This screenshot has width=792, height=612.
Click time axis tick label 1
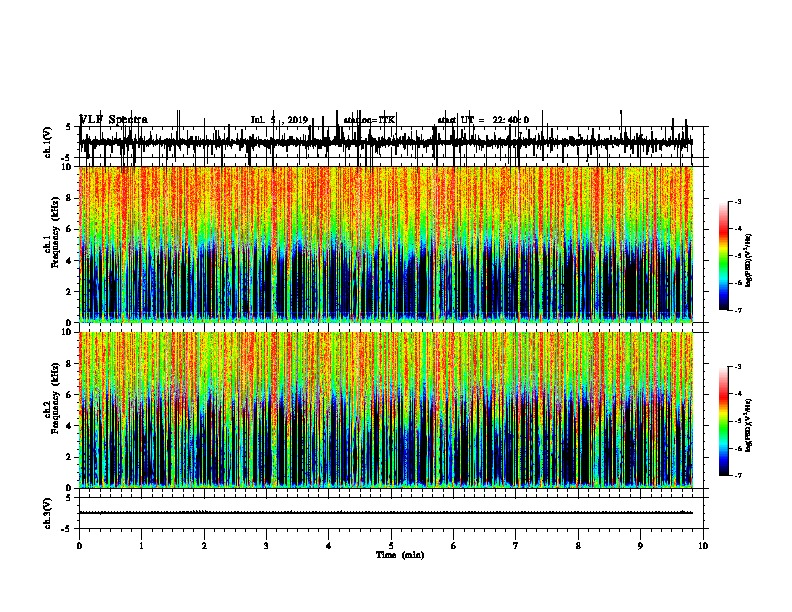tap(142, 546)
